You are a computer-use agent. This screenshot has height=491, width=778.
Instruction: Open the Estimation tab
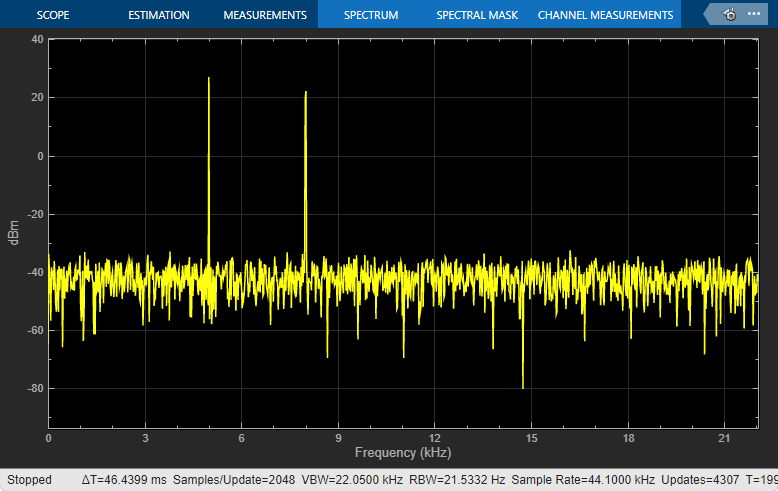[159, 15]
